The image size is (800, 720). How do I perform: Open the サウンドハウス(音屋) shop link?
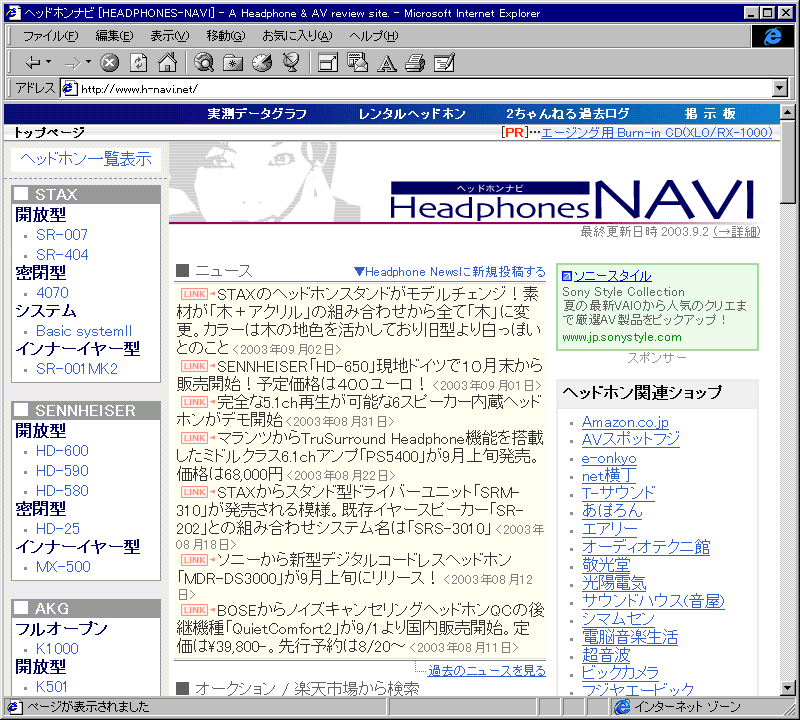653,601
